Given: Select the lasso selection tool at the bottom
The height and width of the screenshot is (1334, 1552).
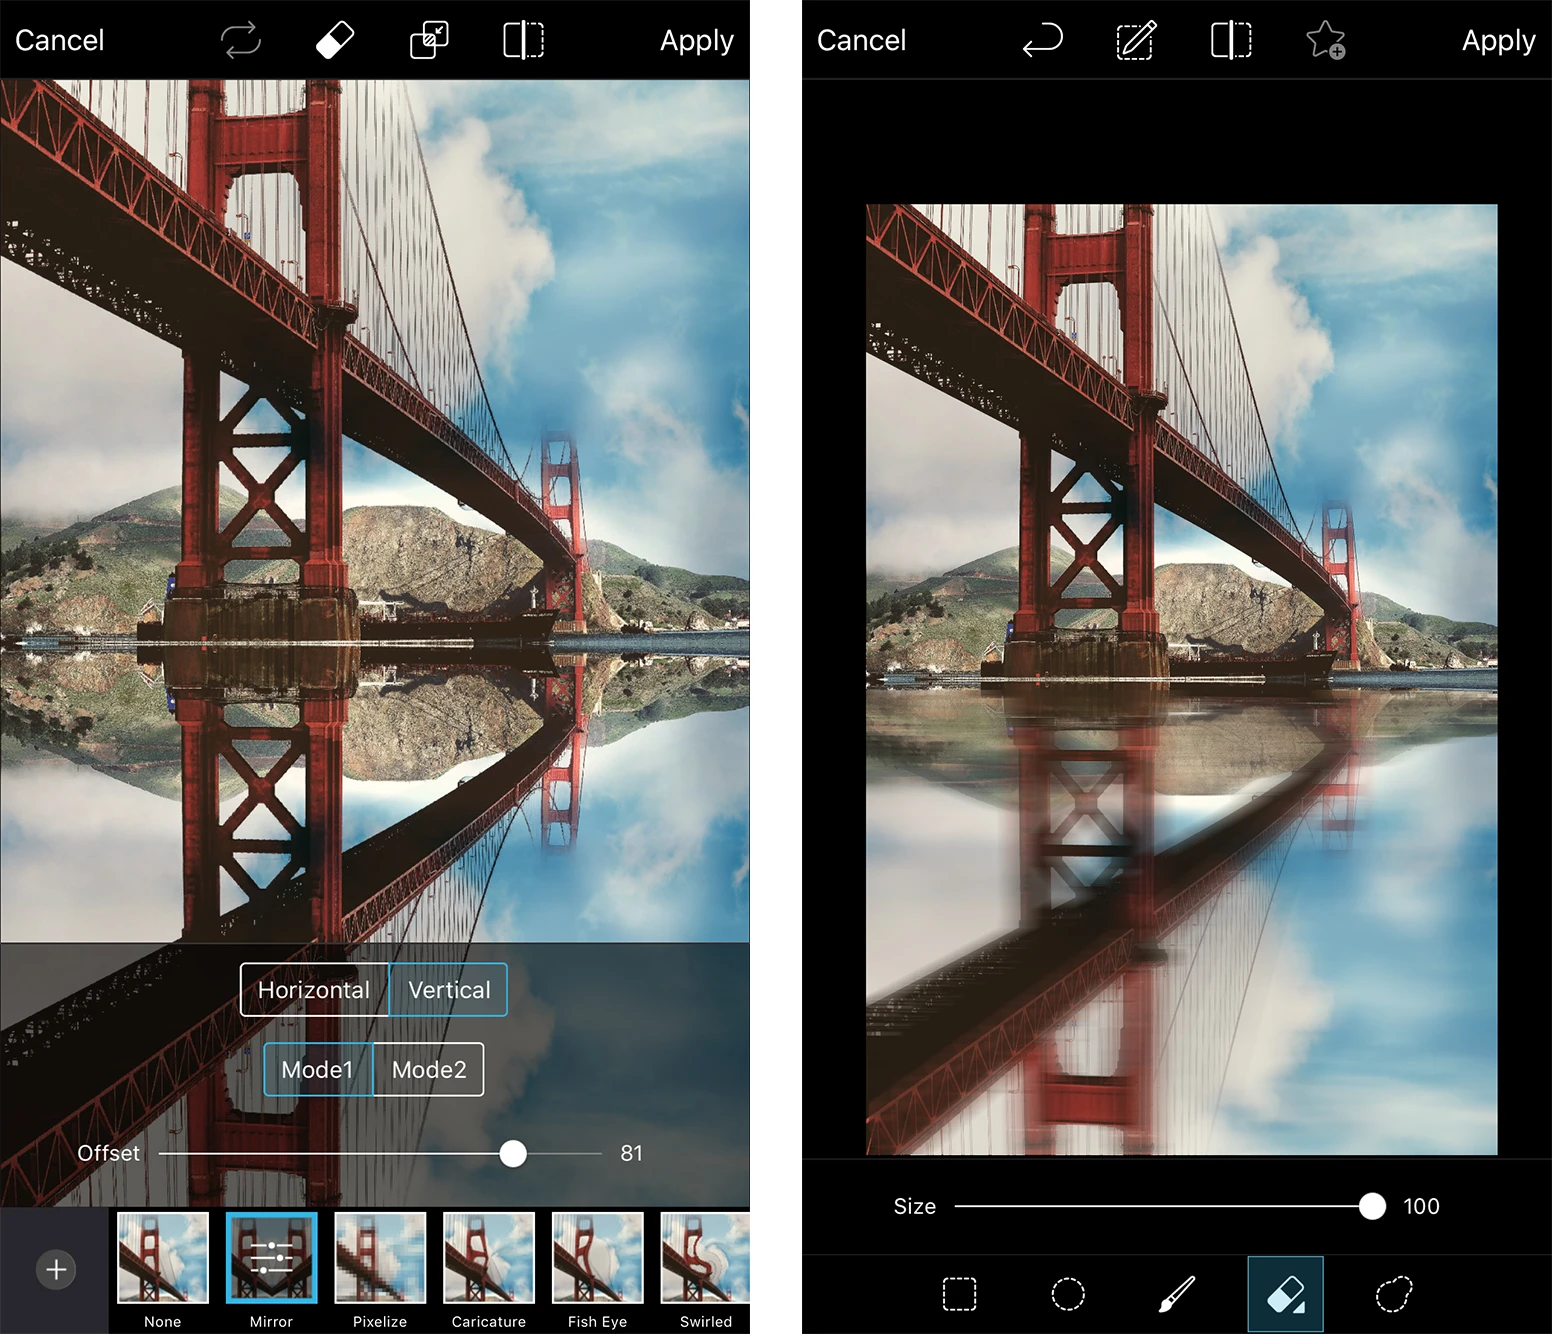Looking at the screenshot, I should click(1395, 1293).
